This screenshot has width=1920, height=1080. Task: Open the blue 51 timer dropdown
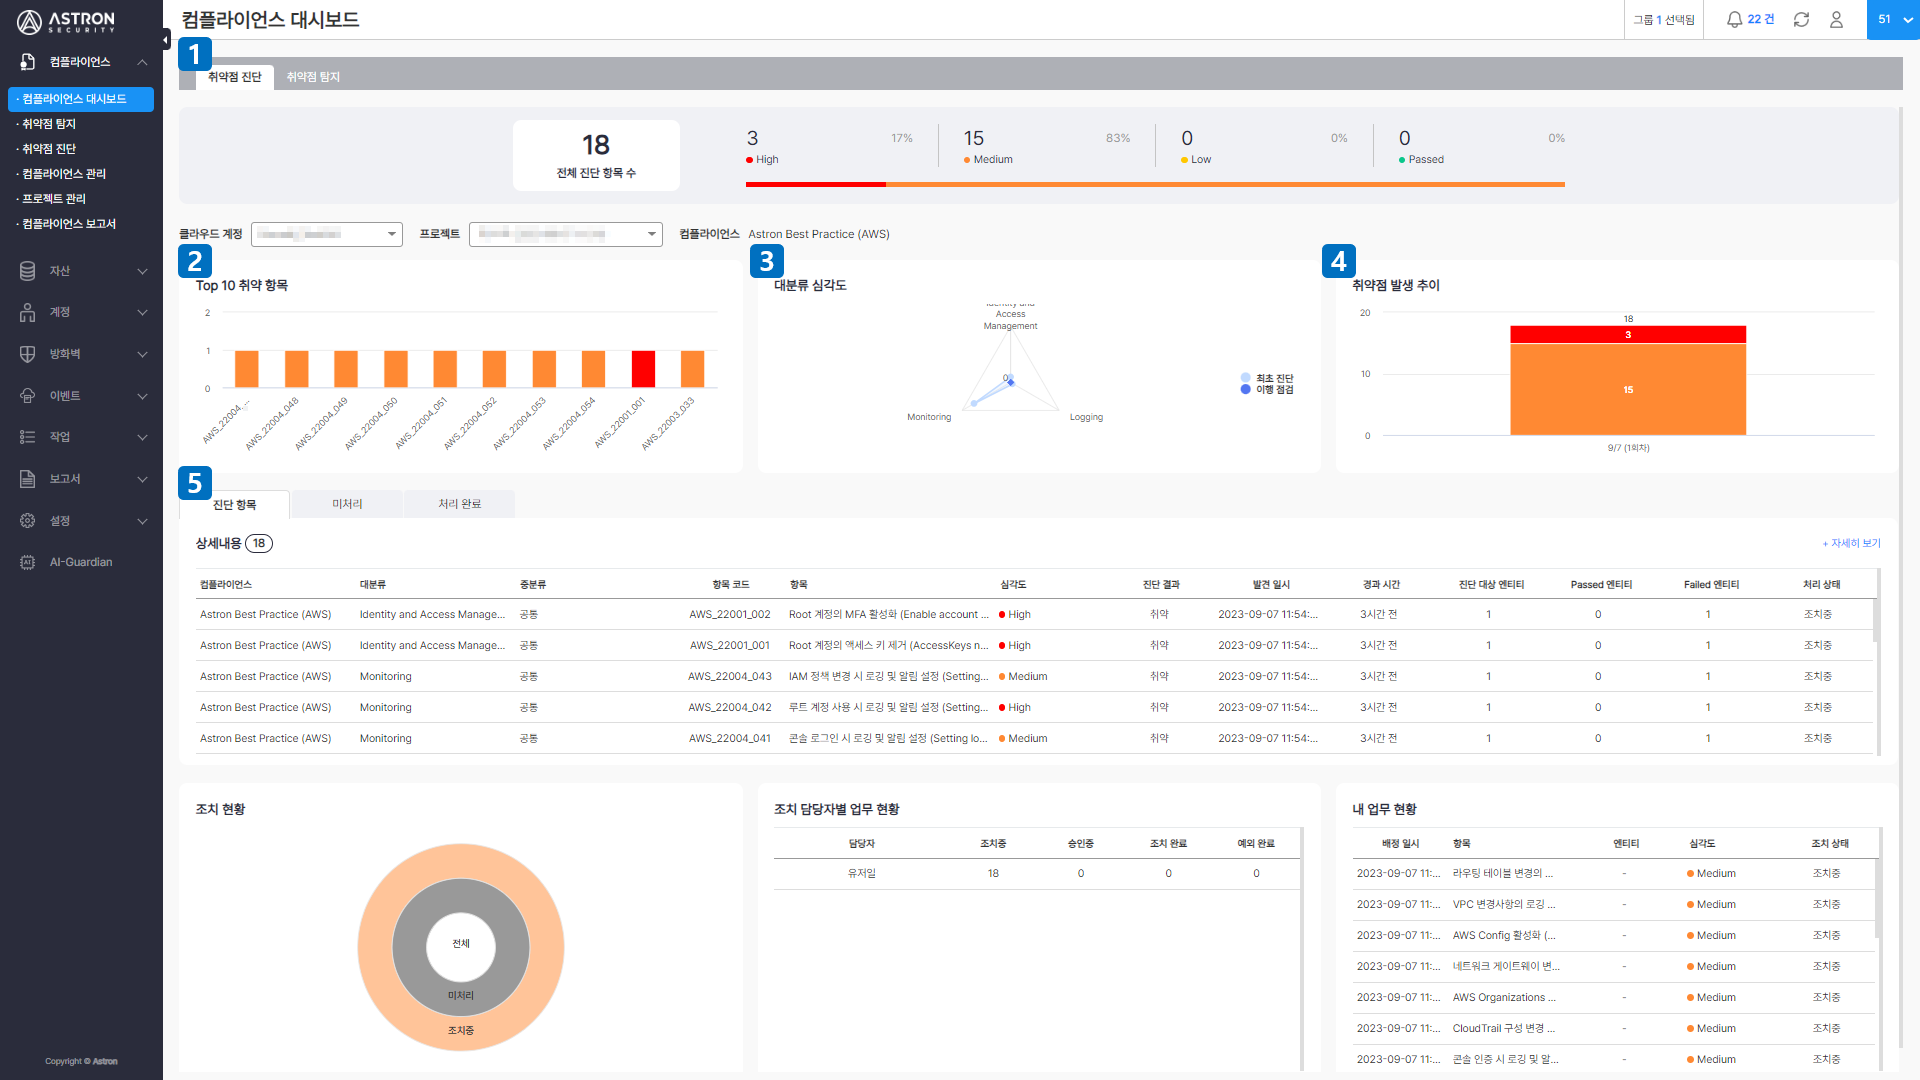[x=1893, y=20]
